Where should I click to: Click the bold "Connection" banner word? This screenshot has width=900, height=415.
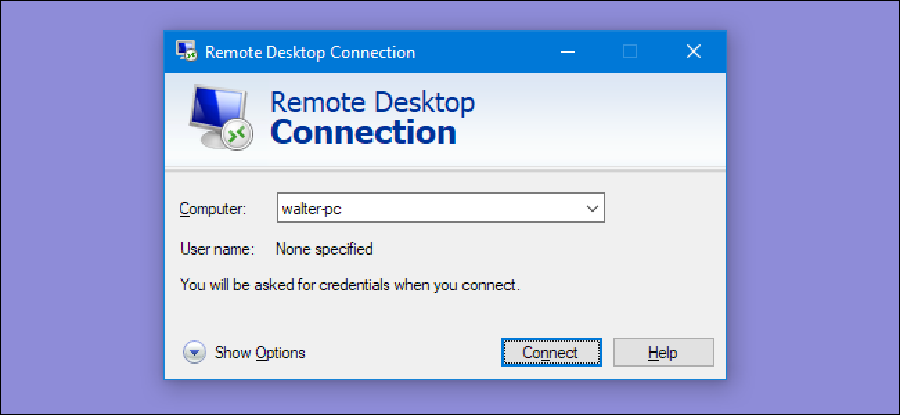pyautogui.click(x=364, y=132)
